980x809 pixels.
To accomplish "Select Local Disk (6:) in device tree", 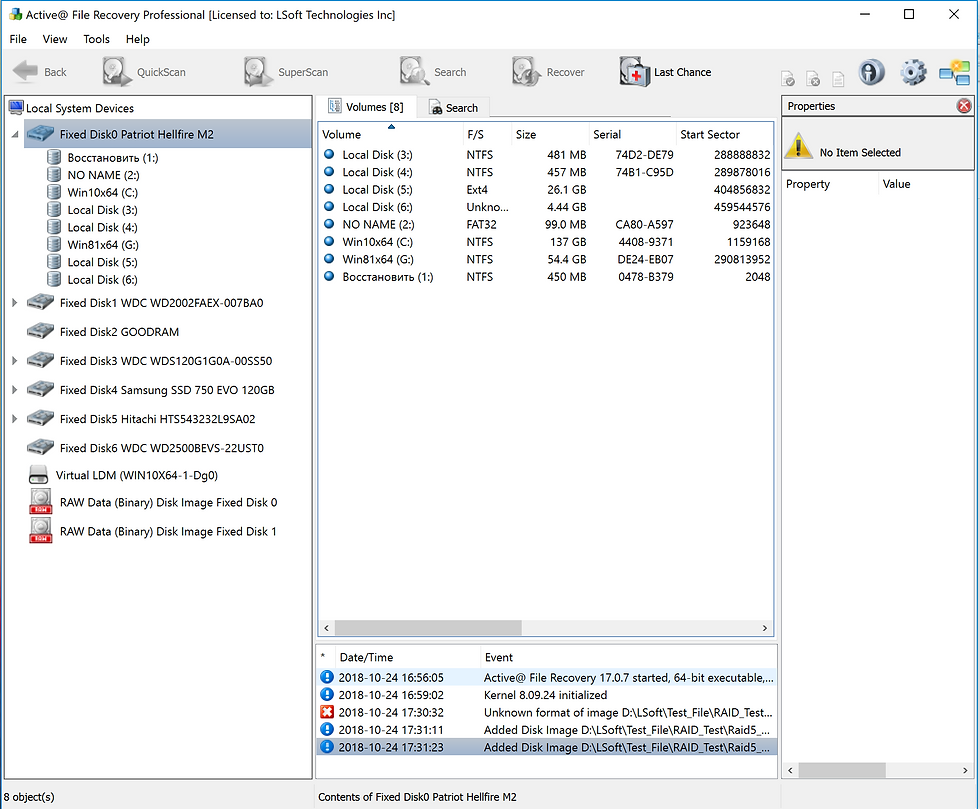I will [x=102, y=280].
